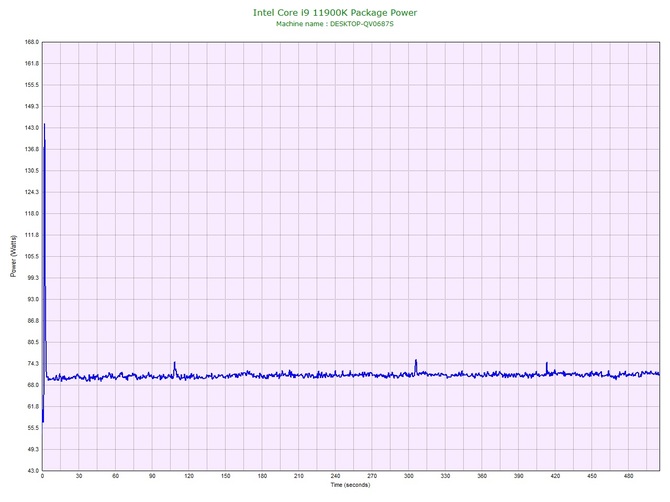670x502 pixels.
Task: Click the 360 tick label on the time axis
Action: click(x=482, y=477)
